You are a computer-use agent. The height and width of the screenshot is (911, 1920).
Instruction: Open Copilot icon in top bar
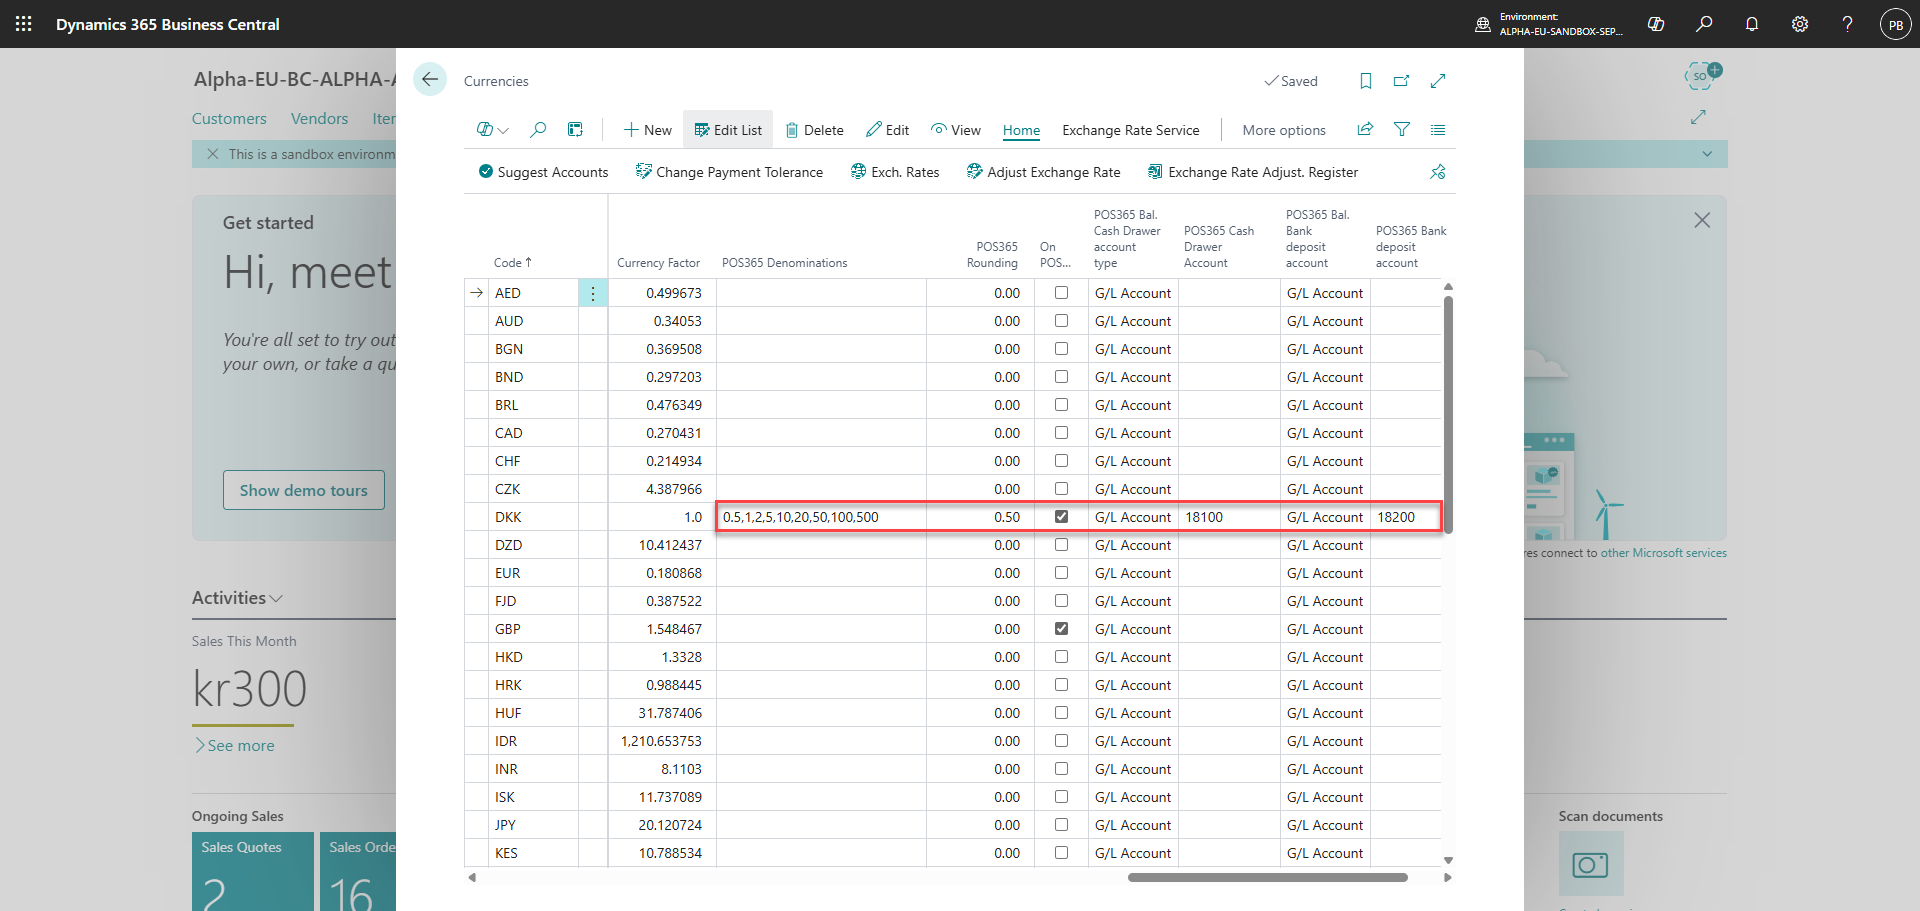(1656, 24)
